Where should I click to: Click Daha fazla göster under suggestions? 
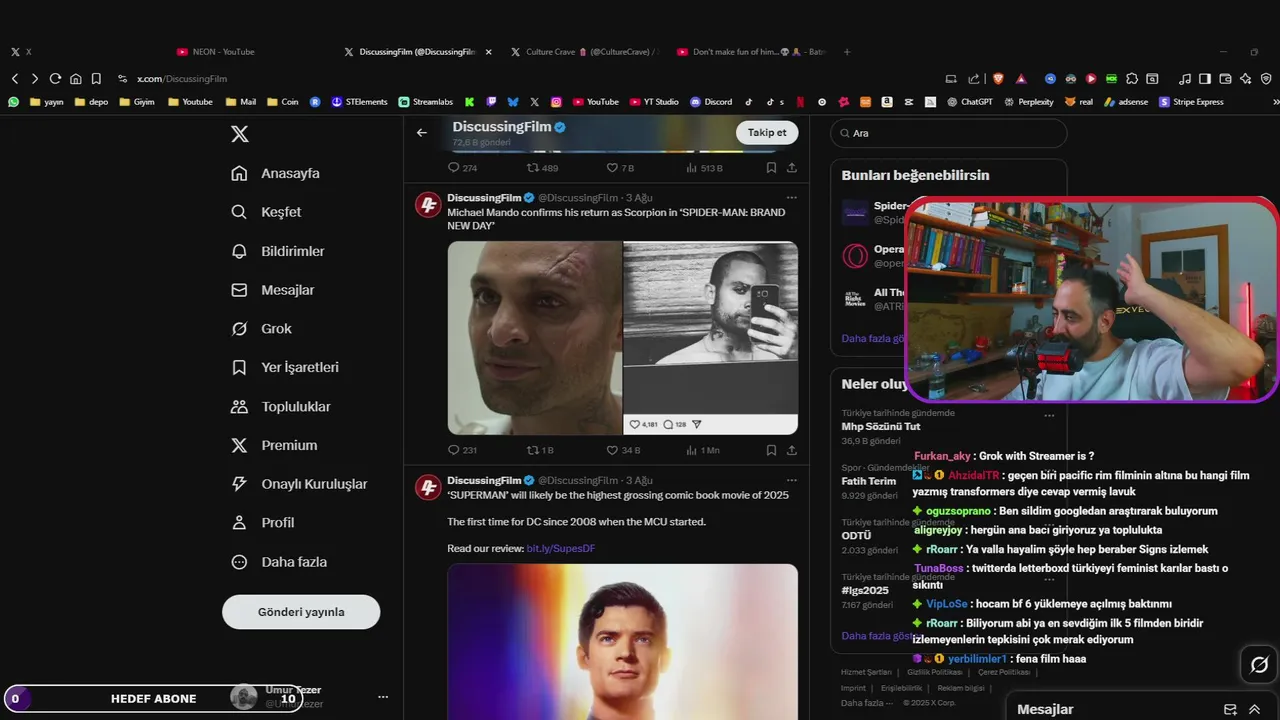click(x=872, y=338)
